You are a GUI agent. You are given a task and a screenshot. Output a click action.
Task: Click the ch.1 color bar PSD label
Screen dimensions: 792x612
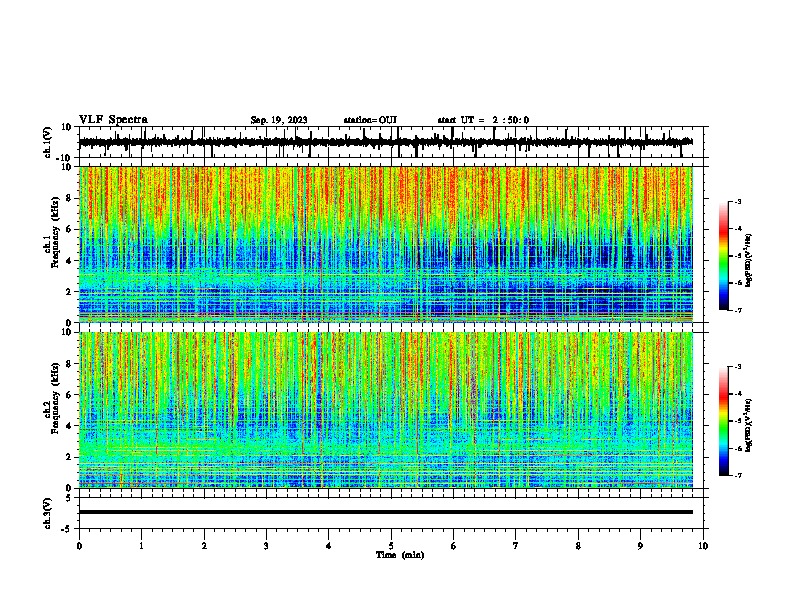point(748,261)
